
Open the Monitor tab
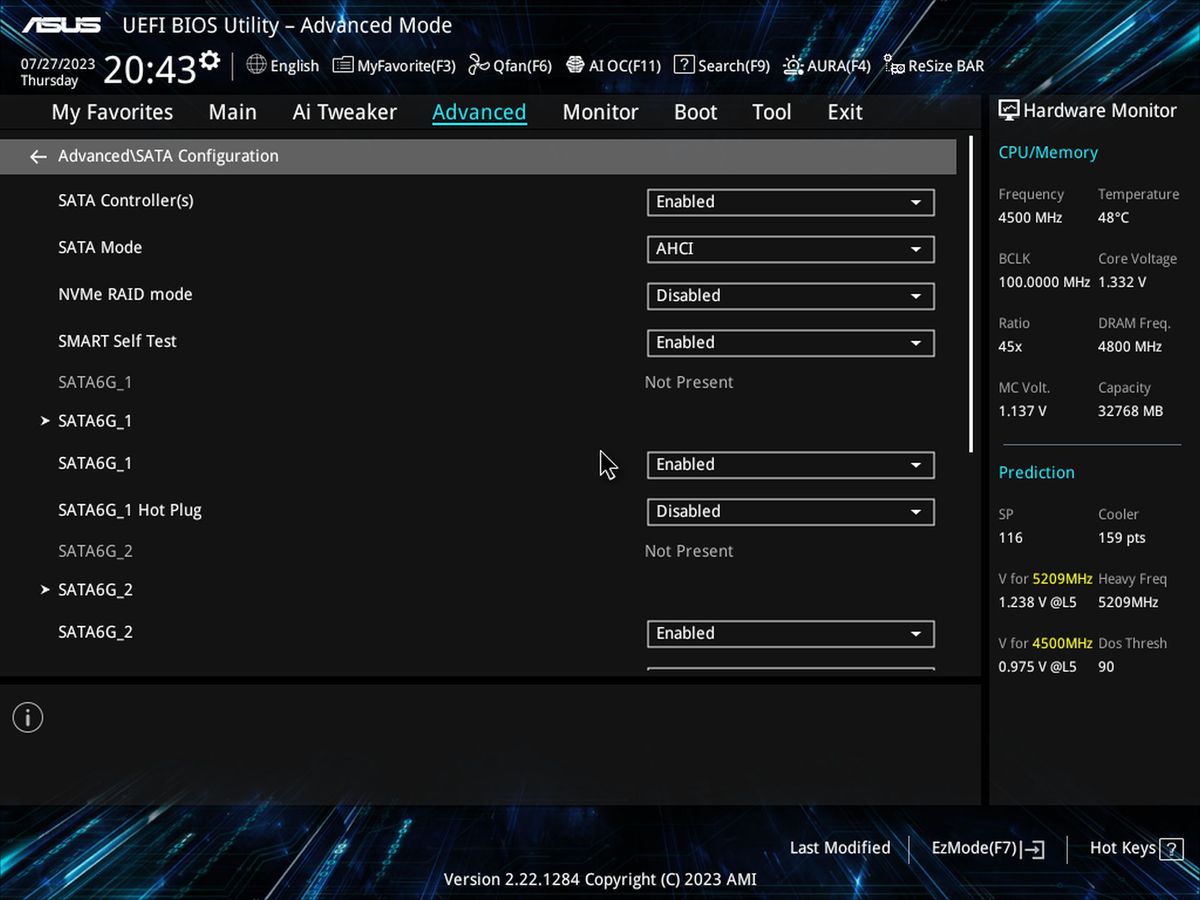point(600,112)
